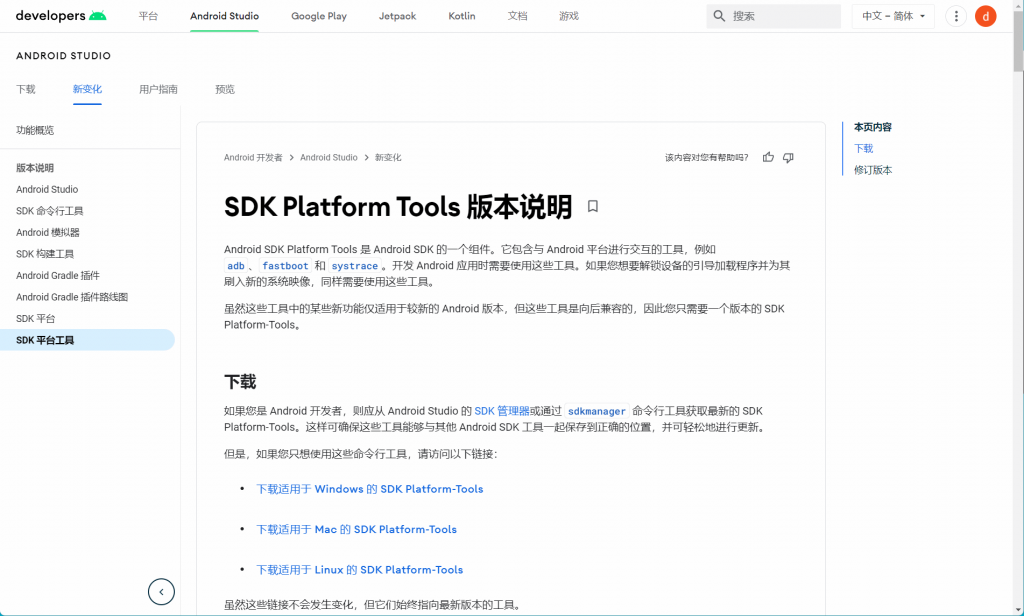Open Android Gradle 插件路线图 in the sidebar
Image resolution: width=1024 pixels, height=616 pixels.
coord(72,297)
